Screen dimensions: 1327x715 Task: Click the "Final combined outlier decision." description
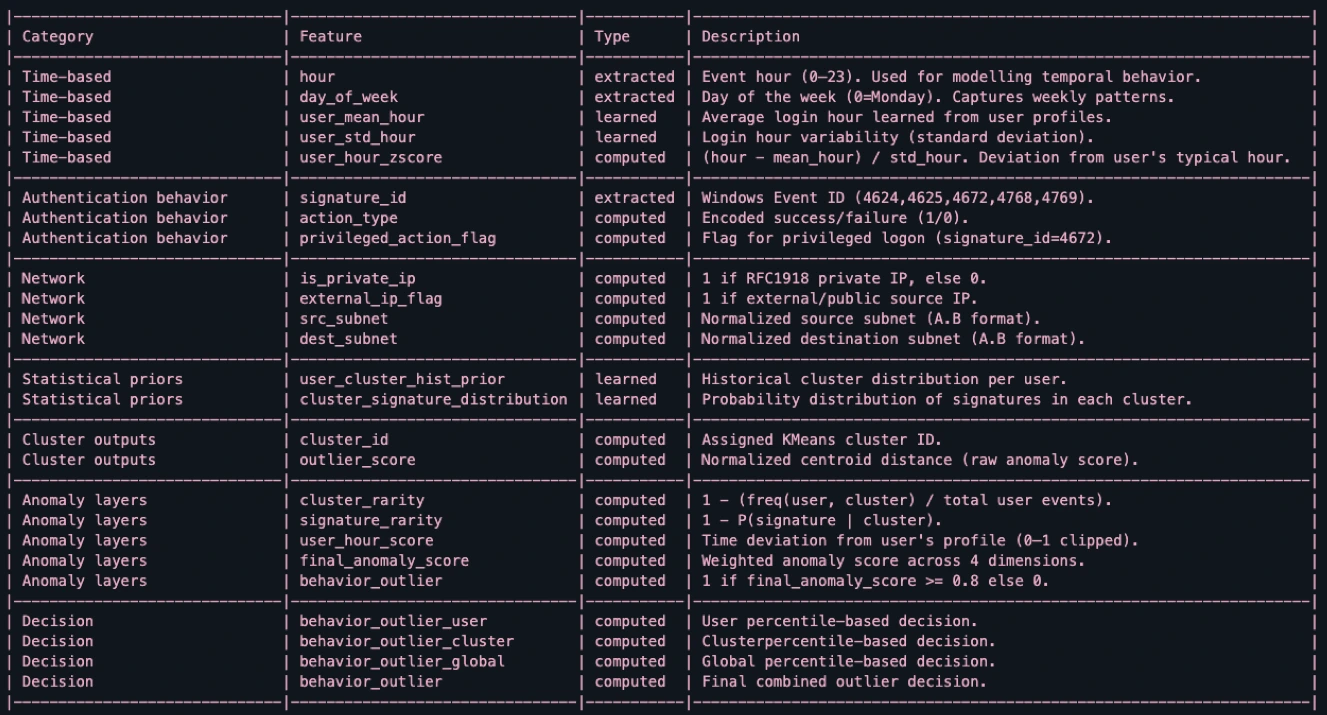pos(844,682)
